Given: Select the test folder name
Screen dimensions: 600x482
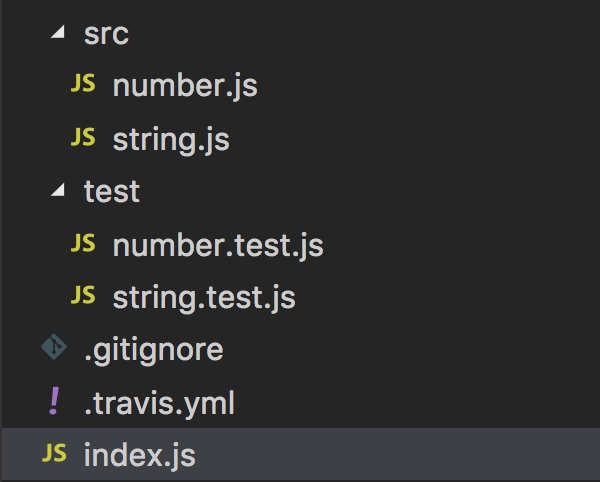Looking at the screenshot, I should (112, 191).
